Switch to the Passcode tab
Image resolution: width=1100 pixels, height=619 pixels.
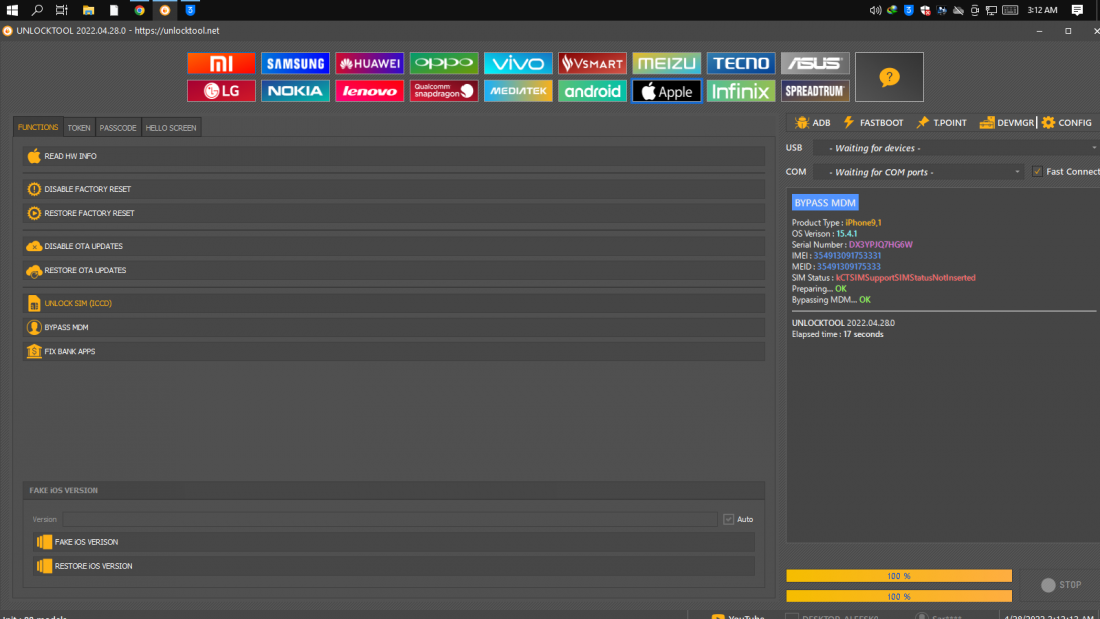pos(118,128)
